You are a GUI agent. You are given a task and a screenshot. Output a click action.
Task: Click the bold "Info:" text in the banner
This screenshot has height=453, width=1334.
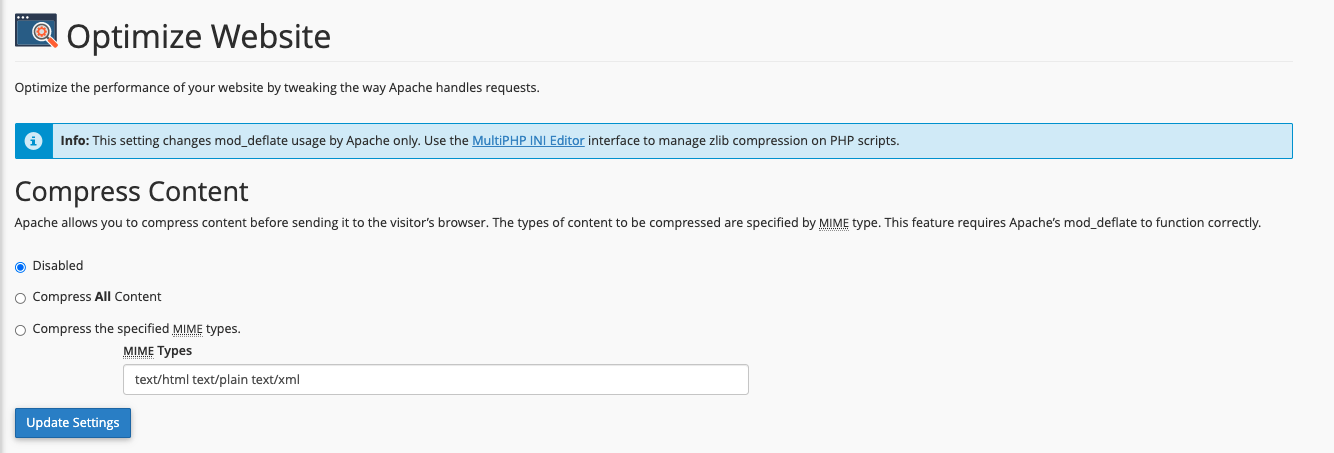[x=75, y=141]
